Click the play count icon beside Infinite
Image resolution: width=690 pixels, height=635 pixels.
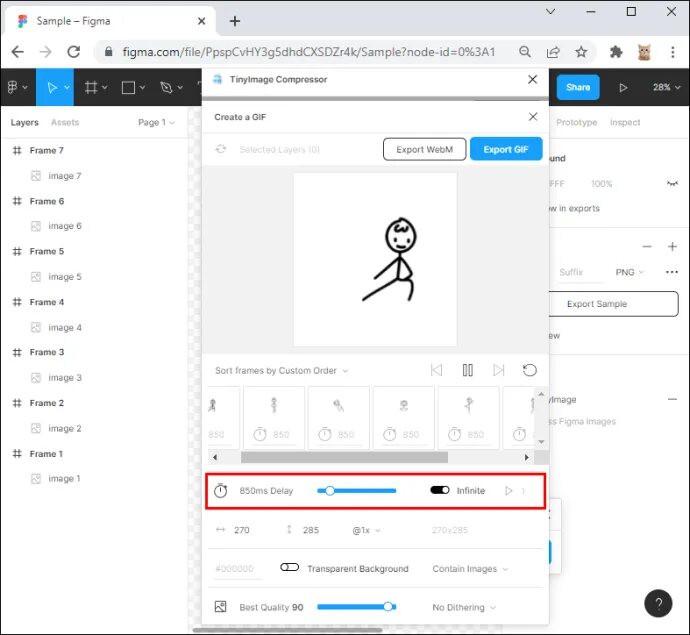tap(508, 490)
